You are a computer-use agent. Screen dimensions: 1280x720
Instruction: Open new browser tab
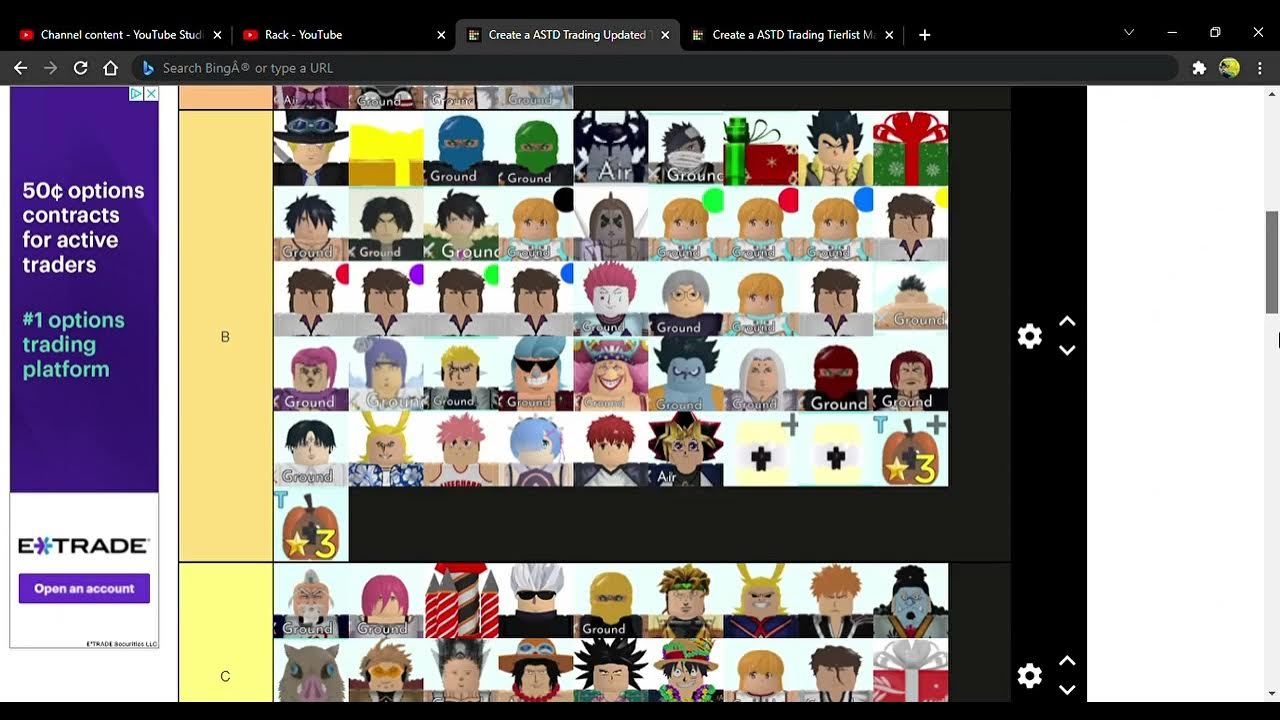[x=924, y=35]
